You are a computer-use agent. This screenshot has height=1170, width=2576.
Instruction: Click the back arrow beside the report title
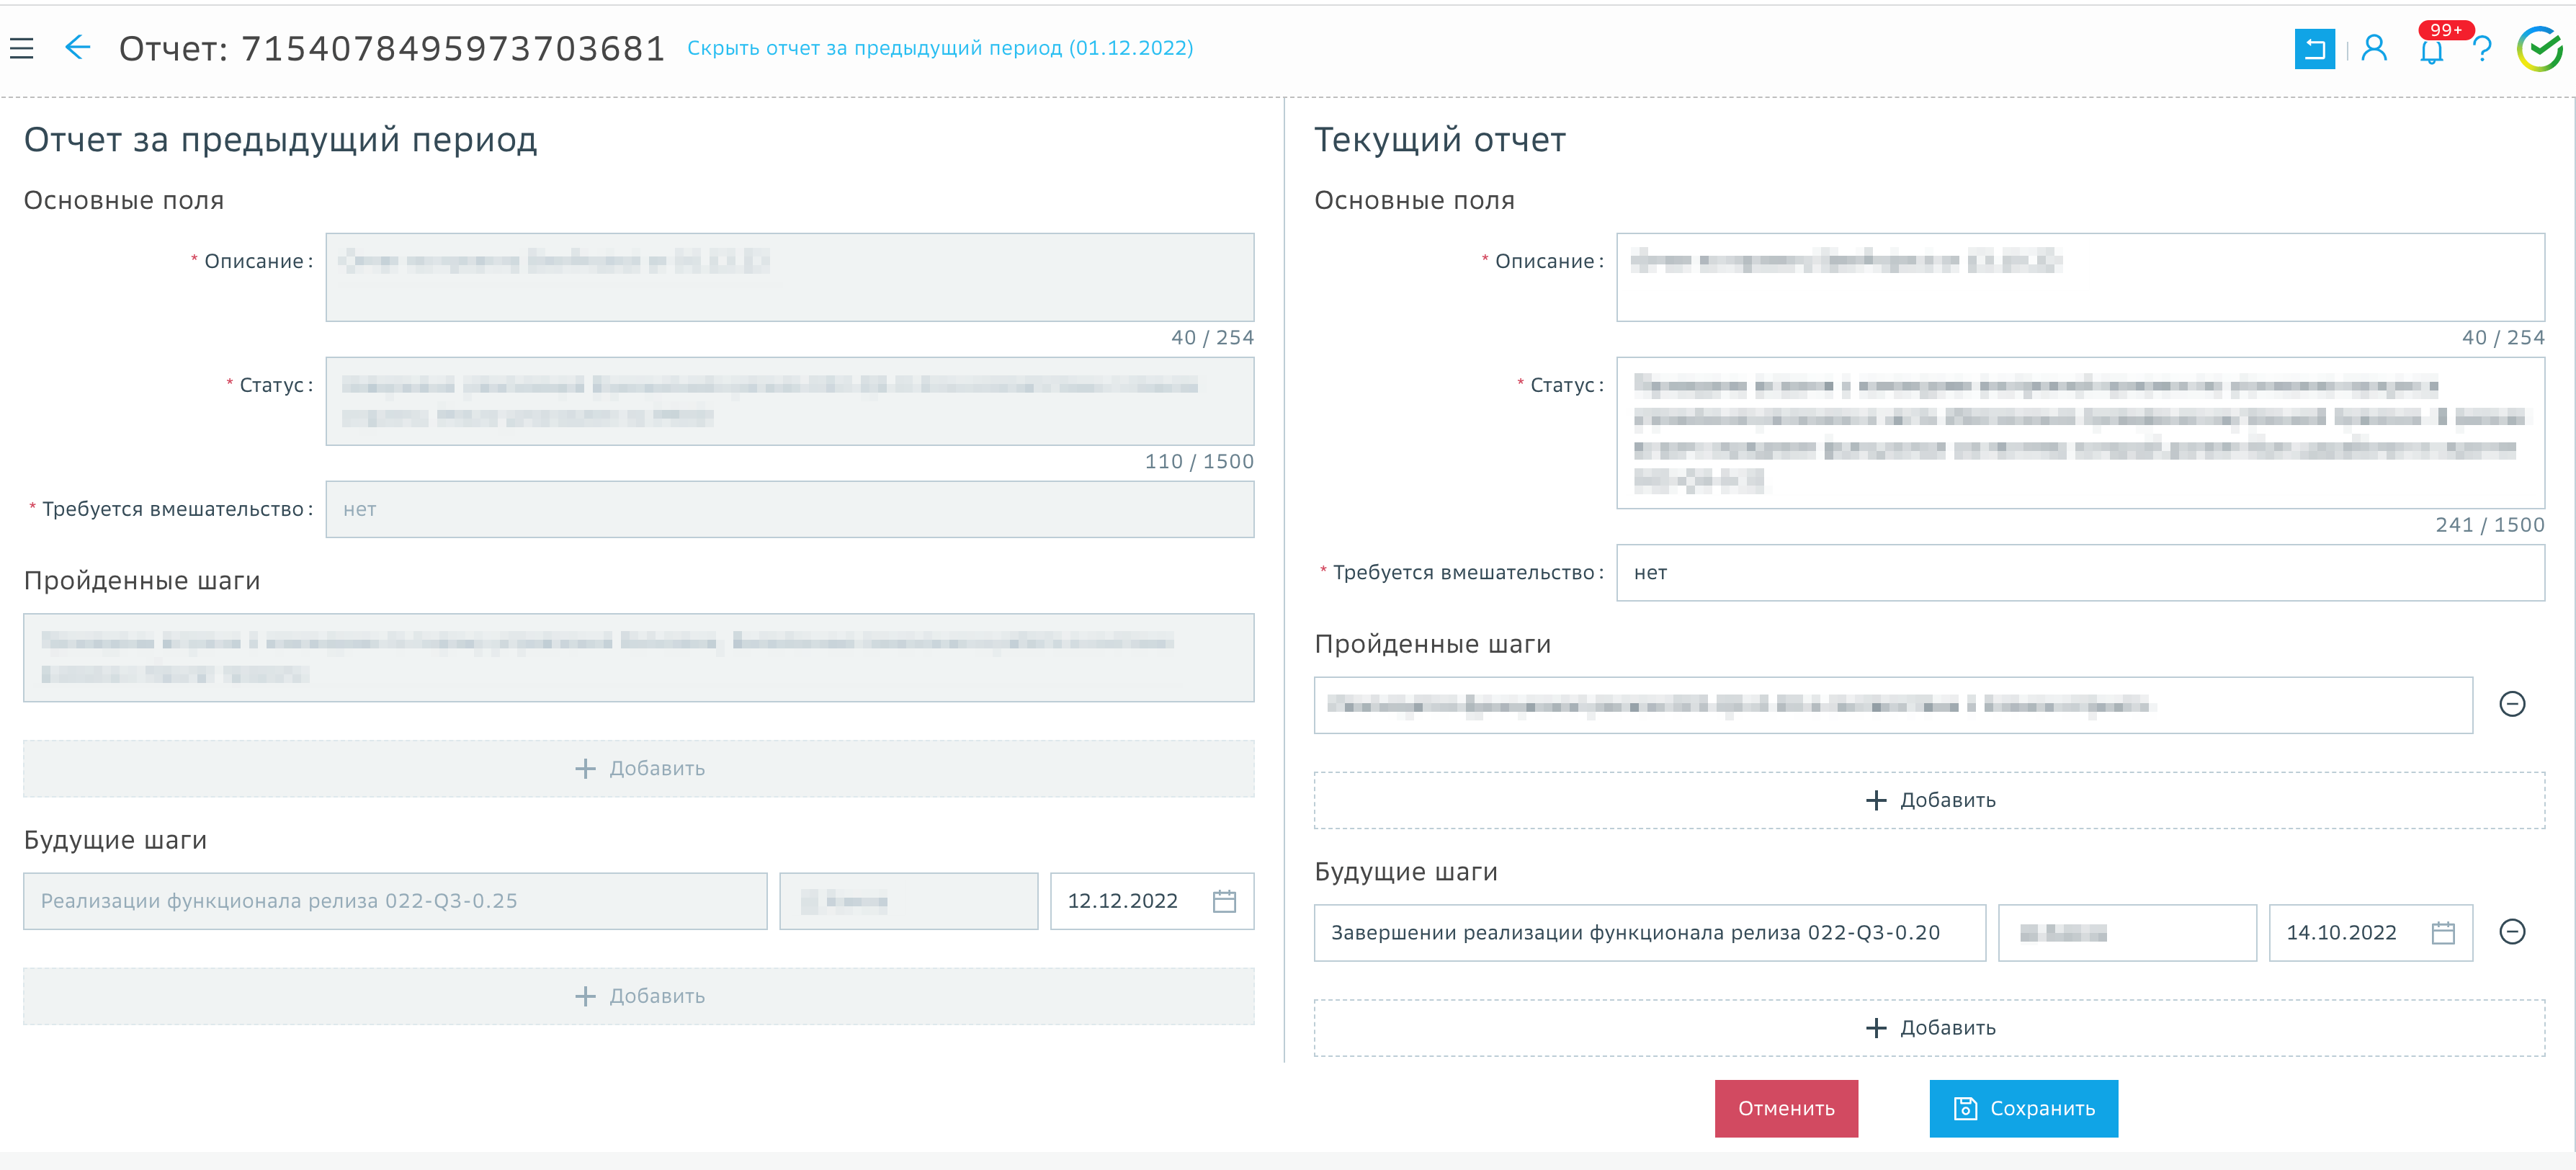click(x=77, y=47)
